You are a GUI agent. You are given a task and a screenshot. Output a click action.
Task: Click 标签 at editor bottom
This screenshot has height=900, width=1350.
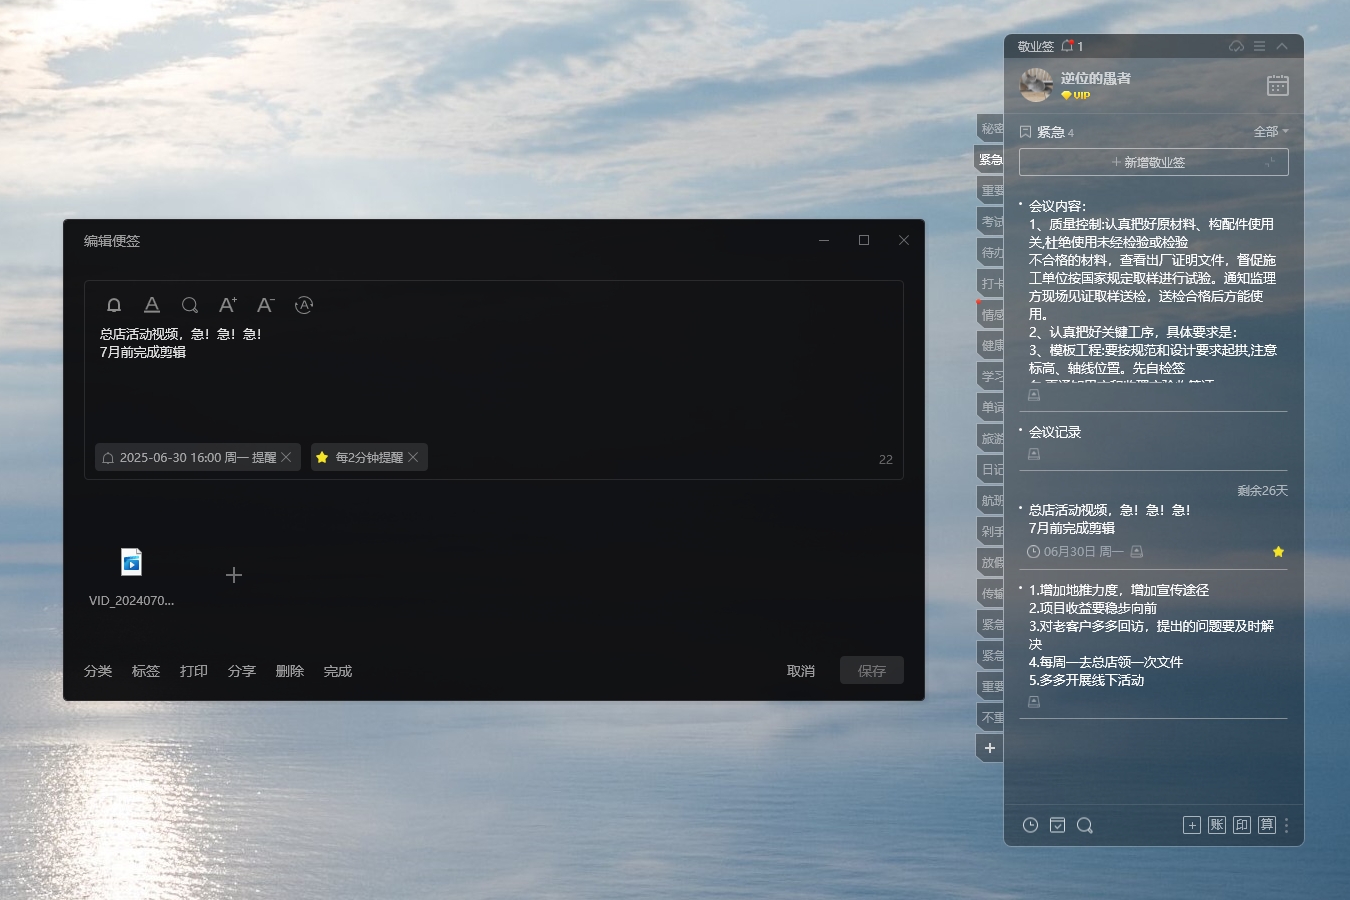[x=146, y=671]
